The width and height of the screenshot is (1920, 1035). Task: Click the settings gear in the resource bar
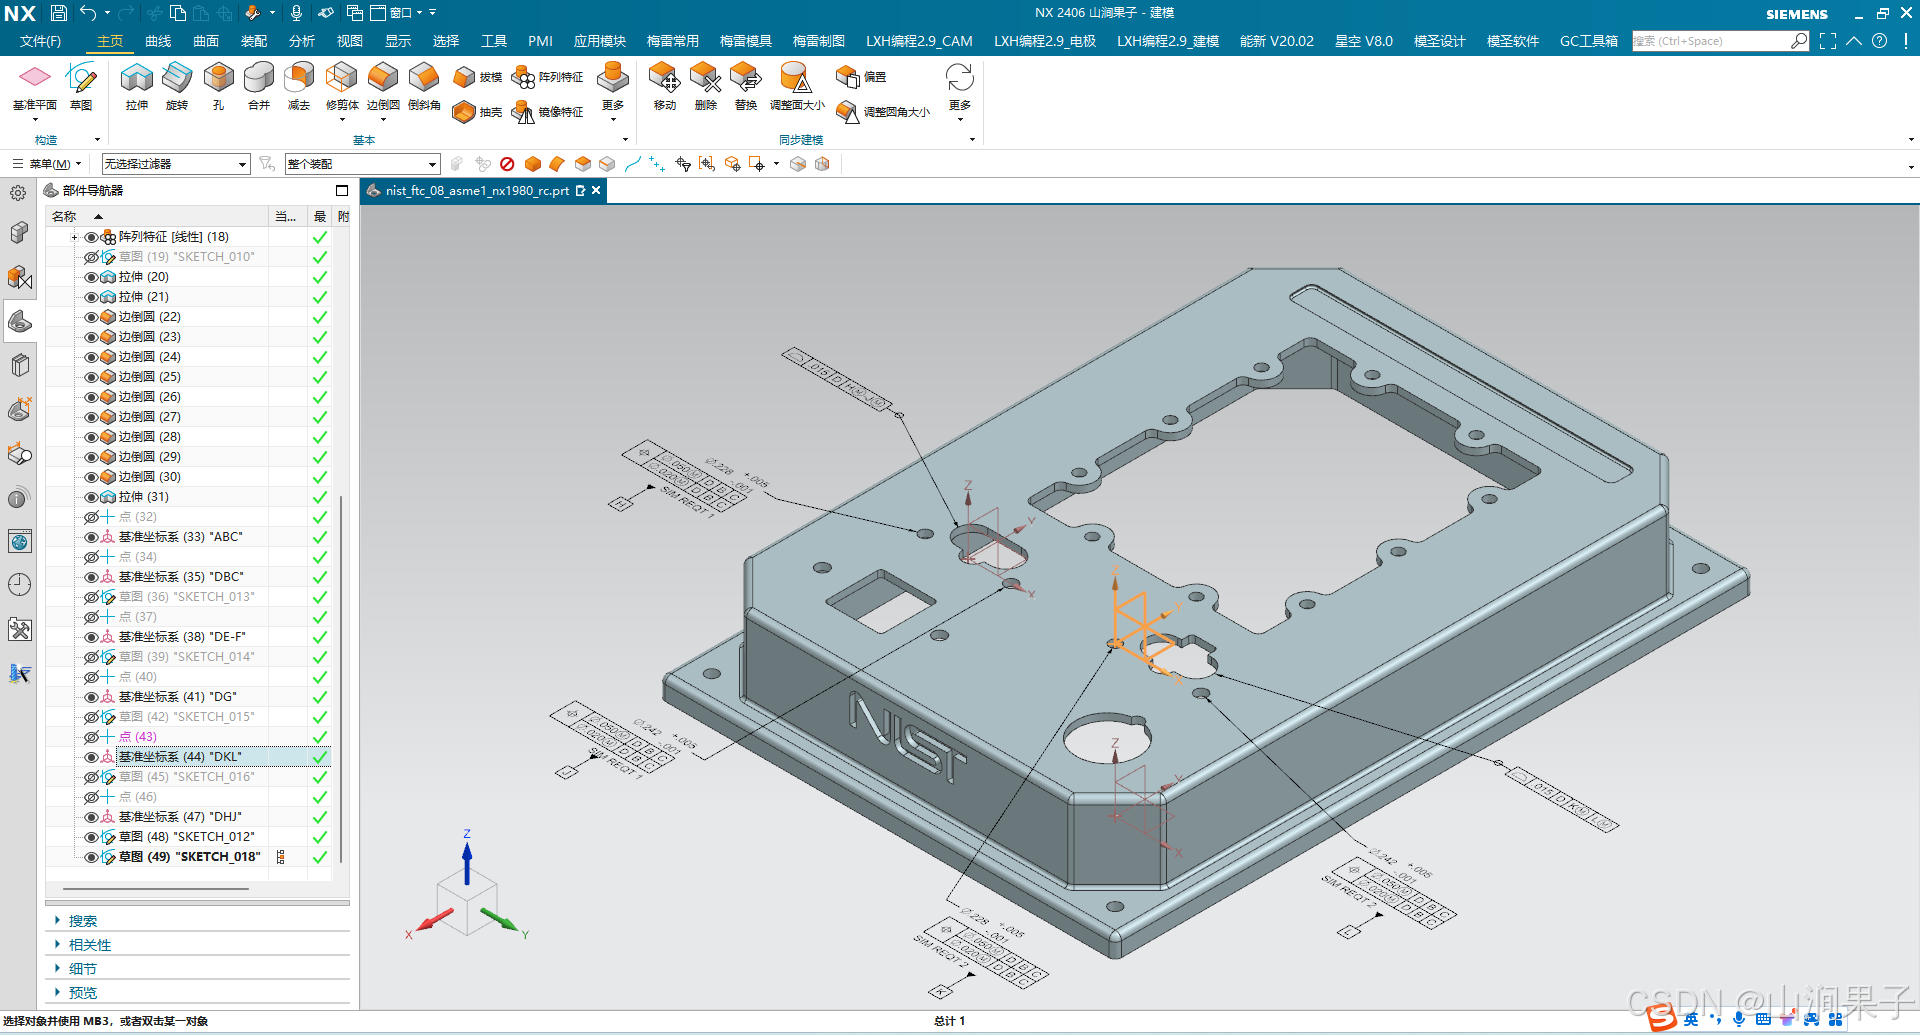[18, 193]
